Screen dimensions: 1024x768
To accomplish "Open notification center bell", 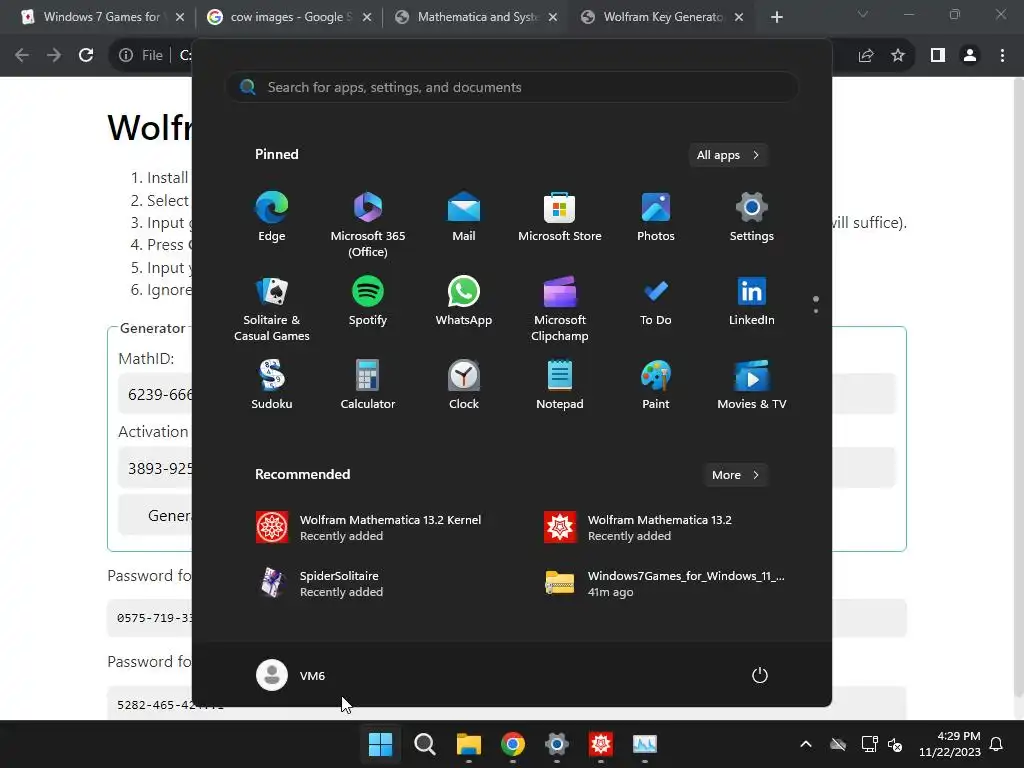I will click(x=997, y=744).
